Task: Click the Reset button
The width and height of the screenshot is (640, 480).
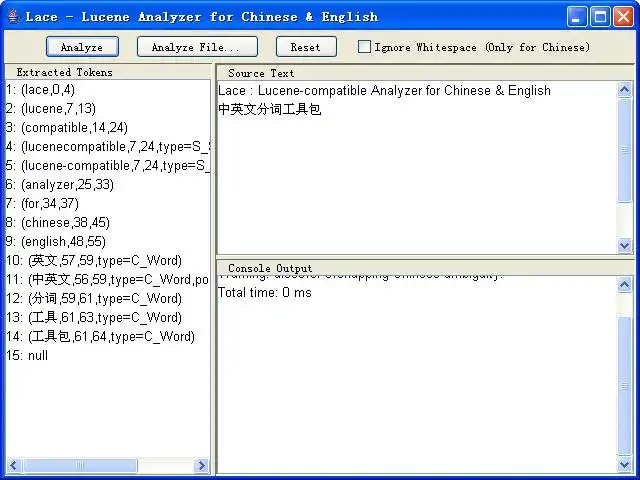Action: 306,47
